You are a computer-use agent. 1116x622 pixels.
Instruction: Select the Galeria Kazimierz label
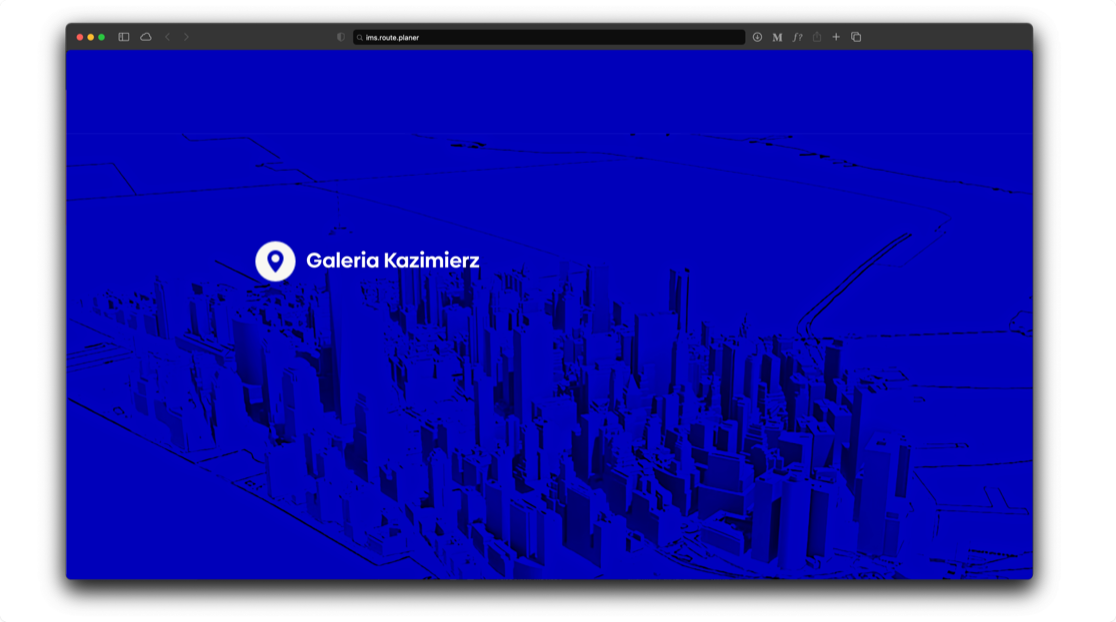tap(393, 260)
